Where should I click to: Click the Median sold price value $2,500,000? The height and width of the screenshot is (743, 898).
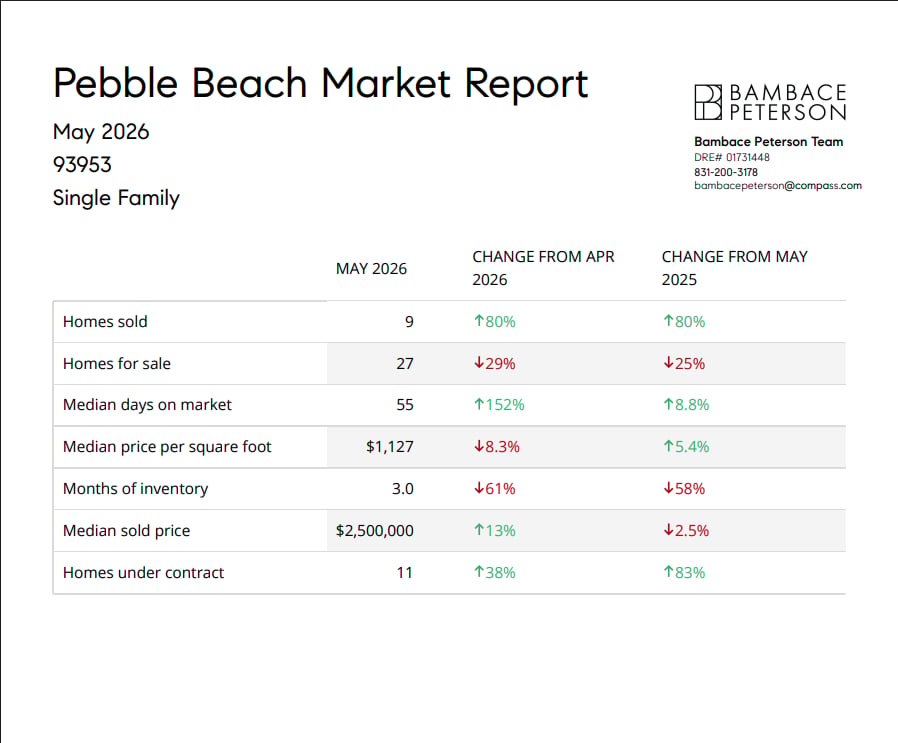[375, 530]
